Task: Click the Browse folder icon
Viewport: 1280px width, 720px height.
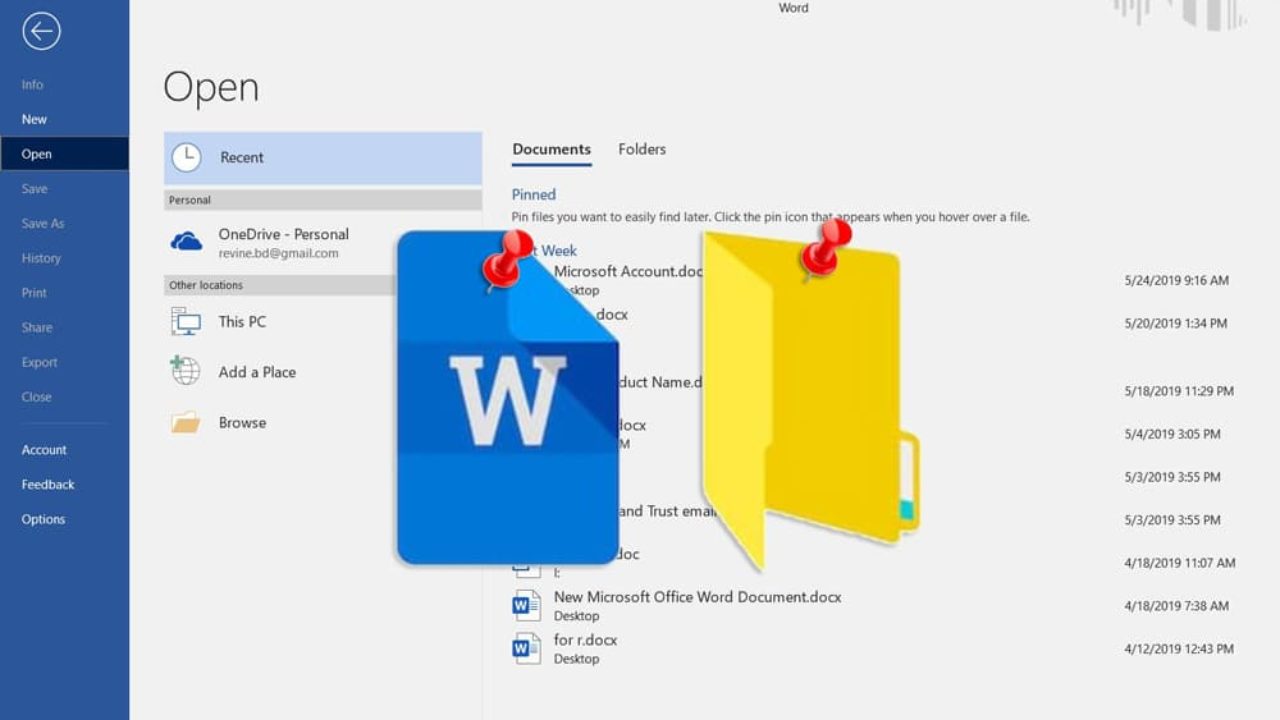Action: click(x=186, y=422)
